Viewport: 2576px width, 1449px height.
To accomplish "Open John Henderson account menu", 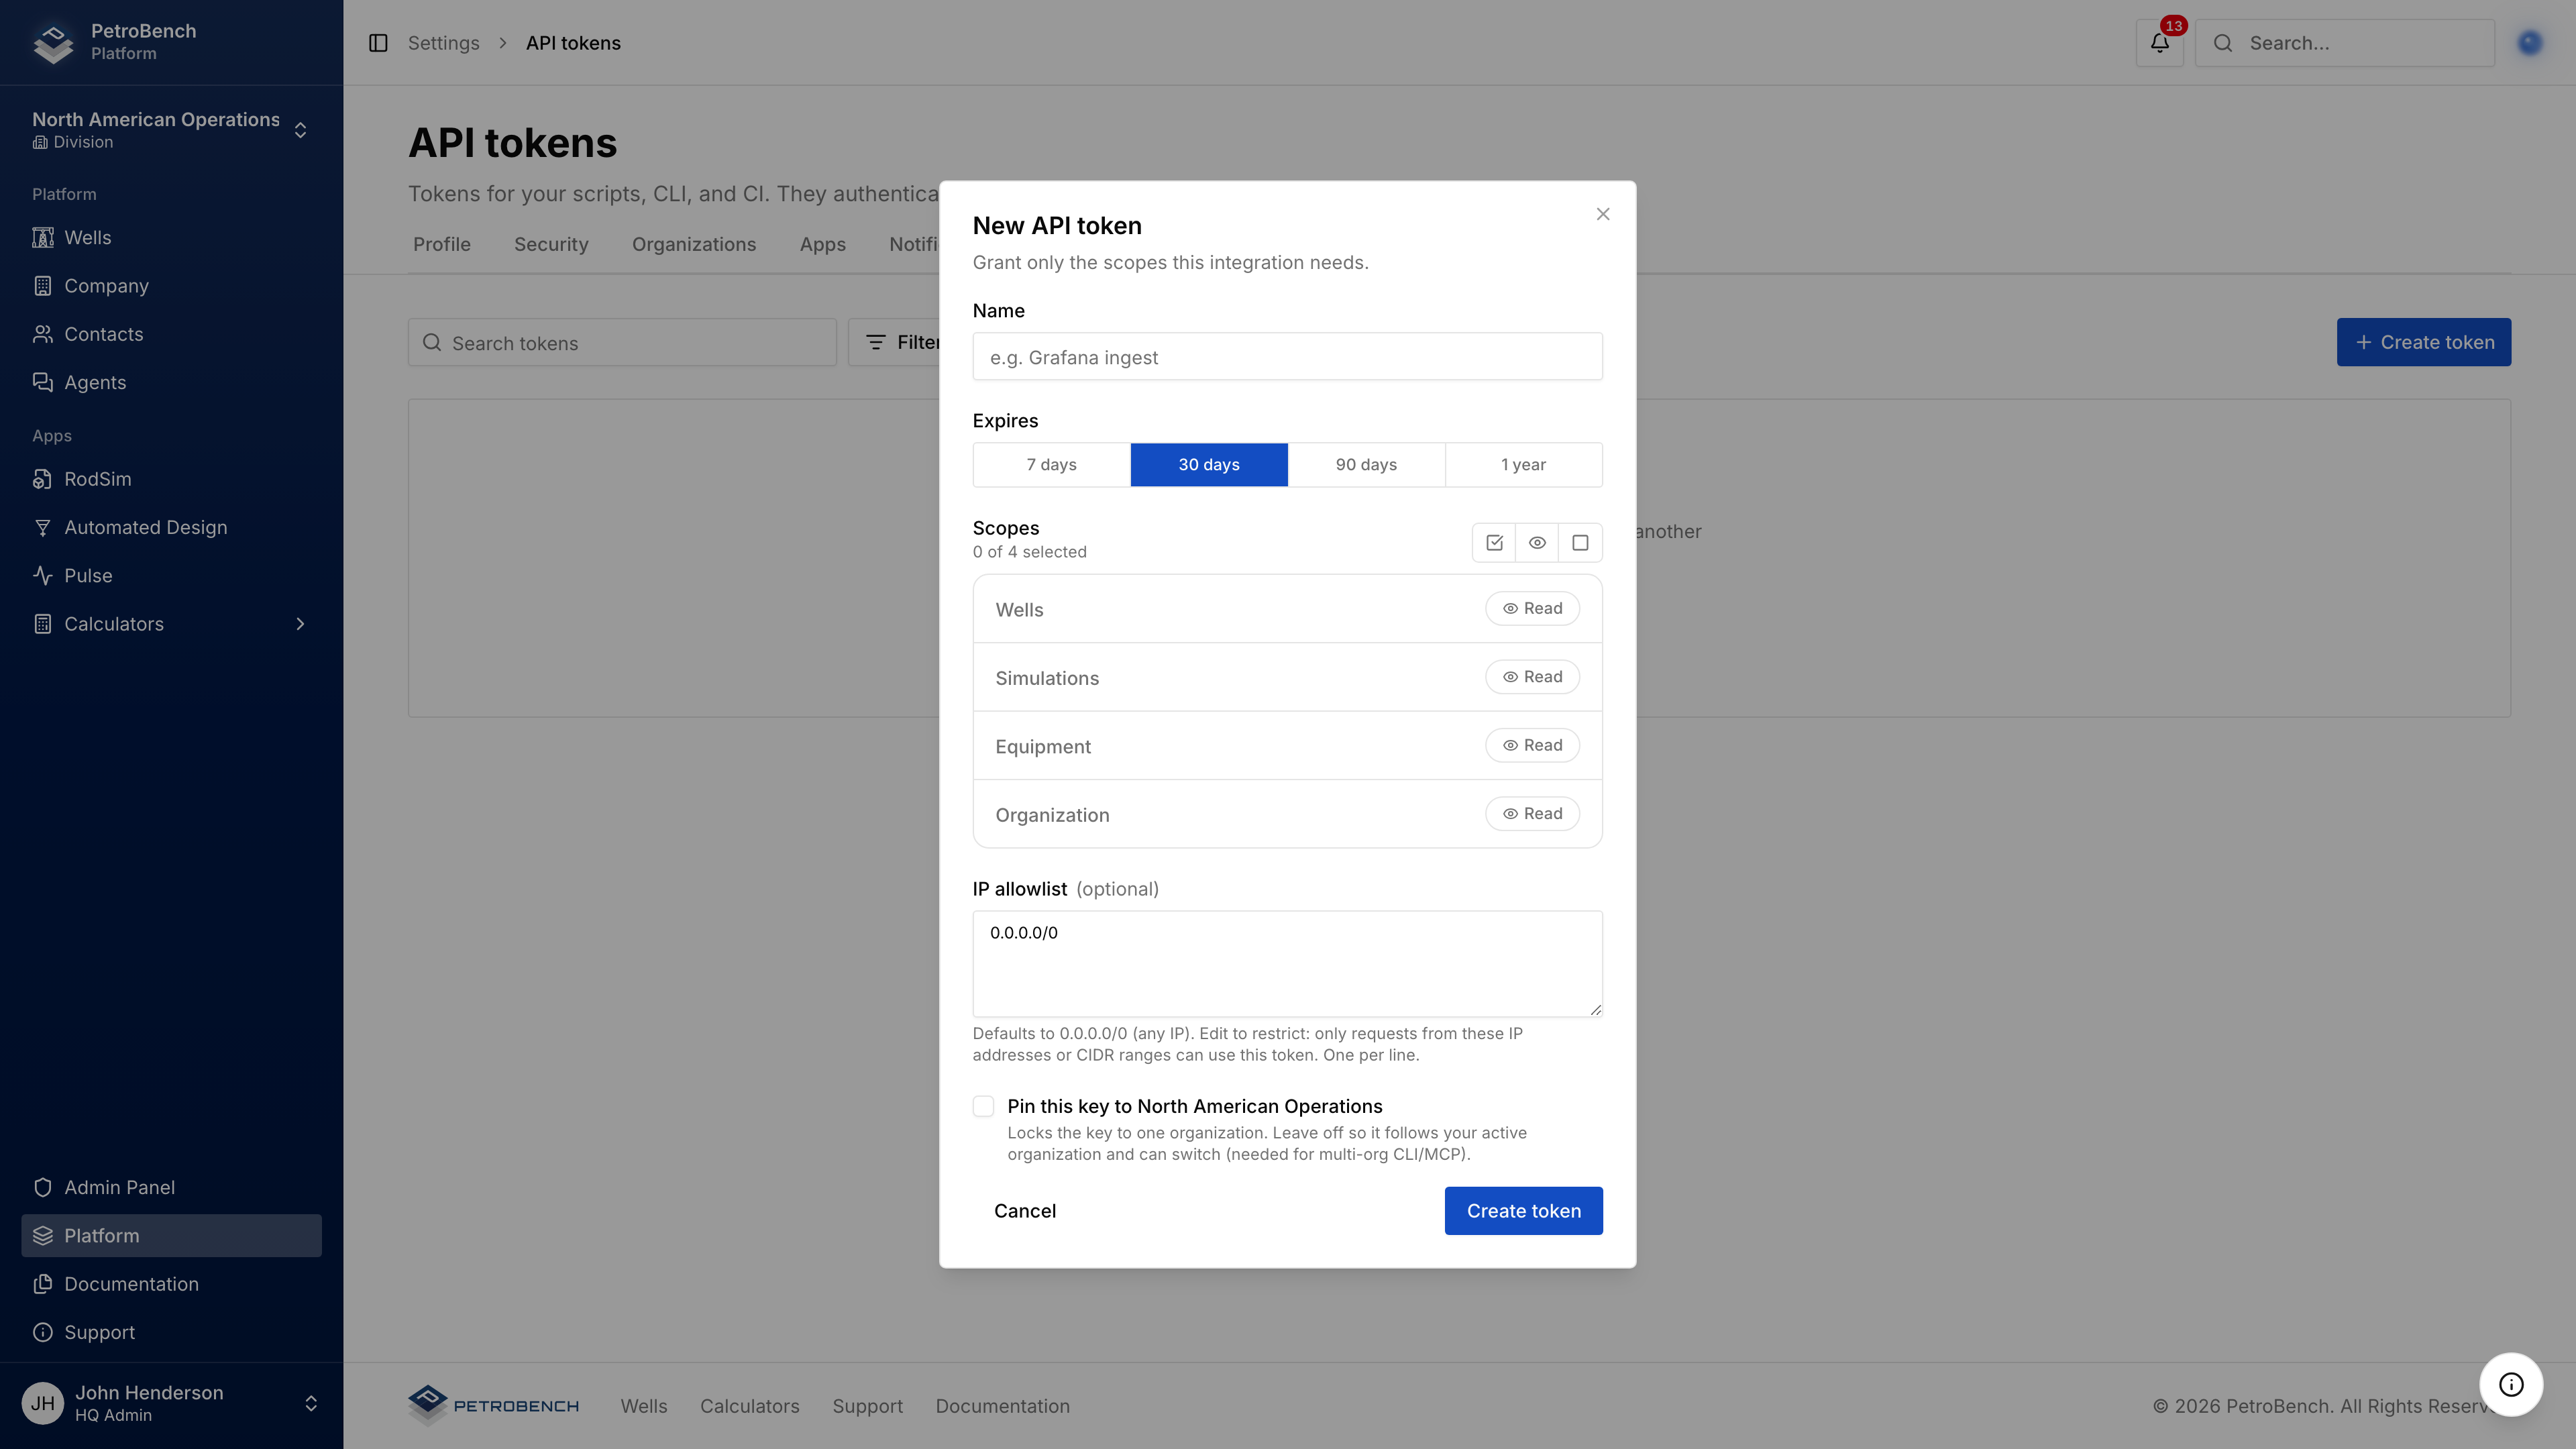I will pos(171,1404).
